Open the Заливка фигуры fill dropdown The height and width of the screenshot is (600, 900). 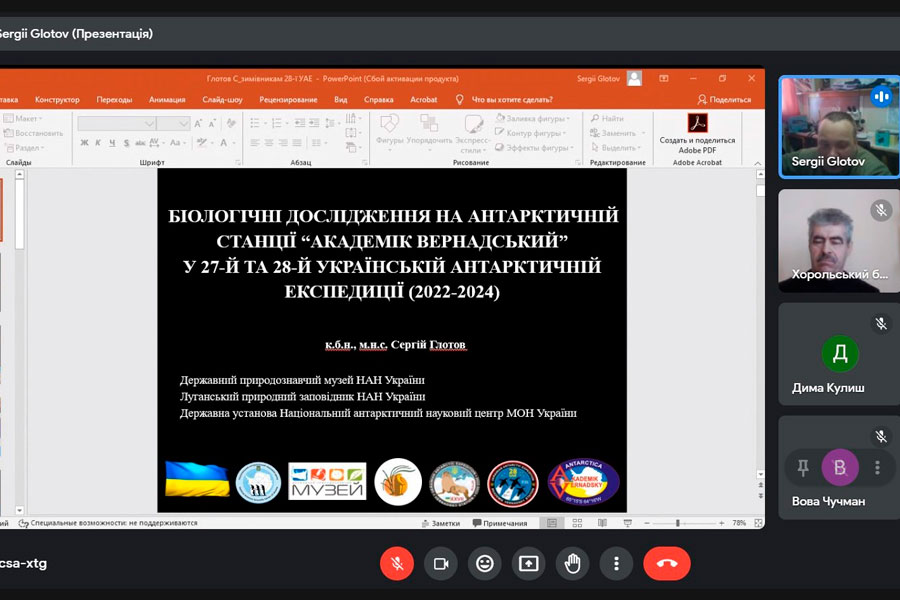pyautogui.click(x=533, y=118)
